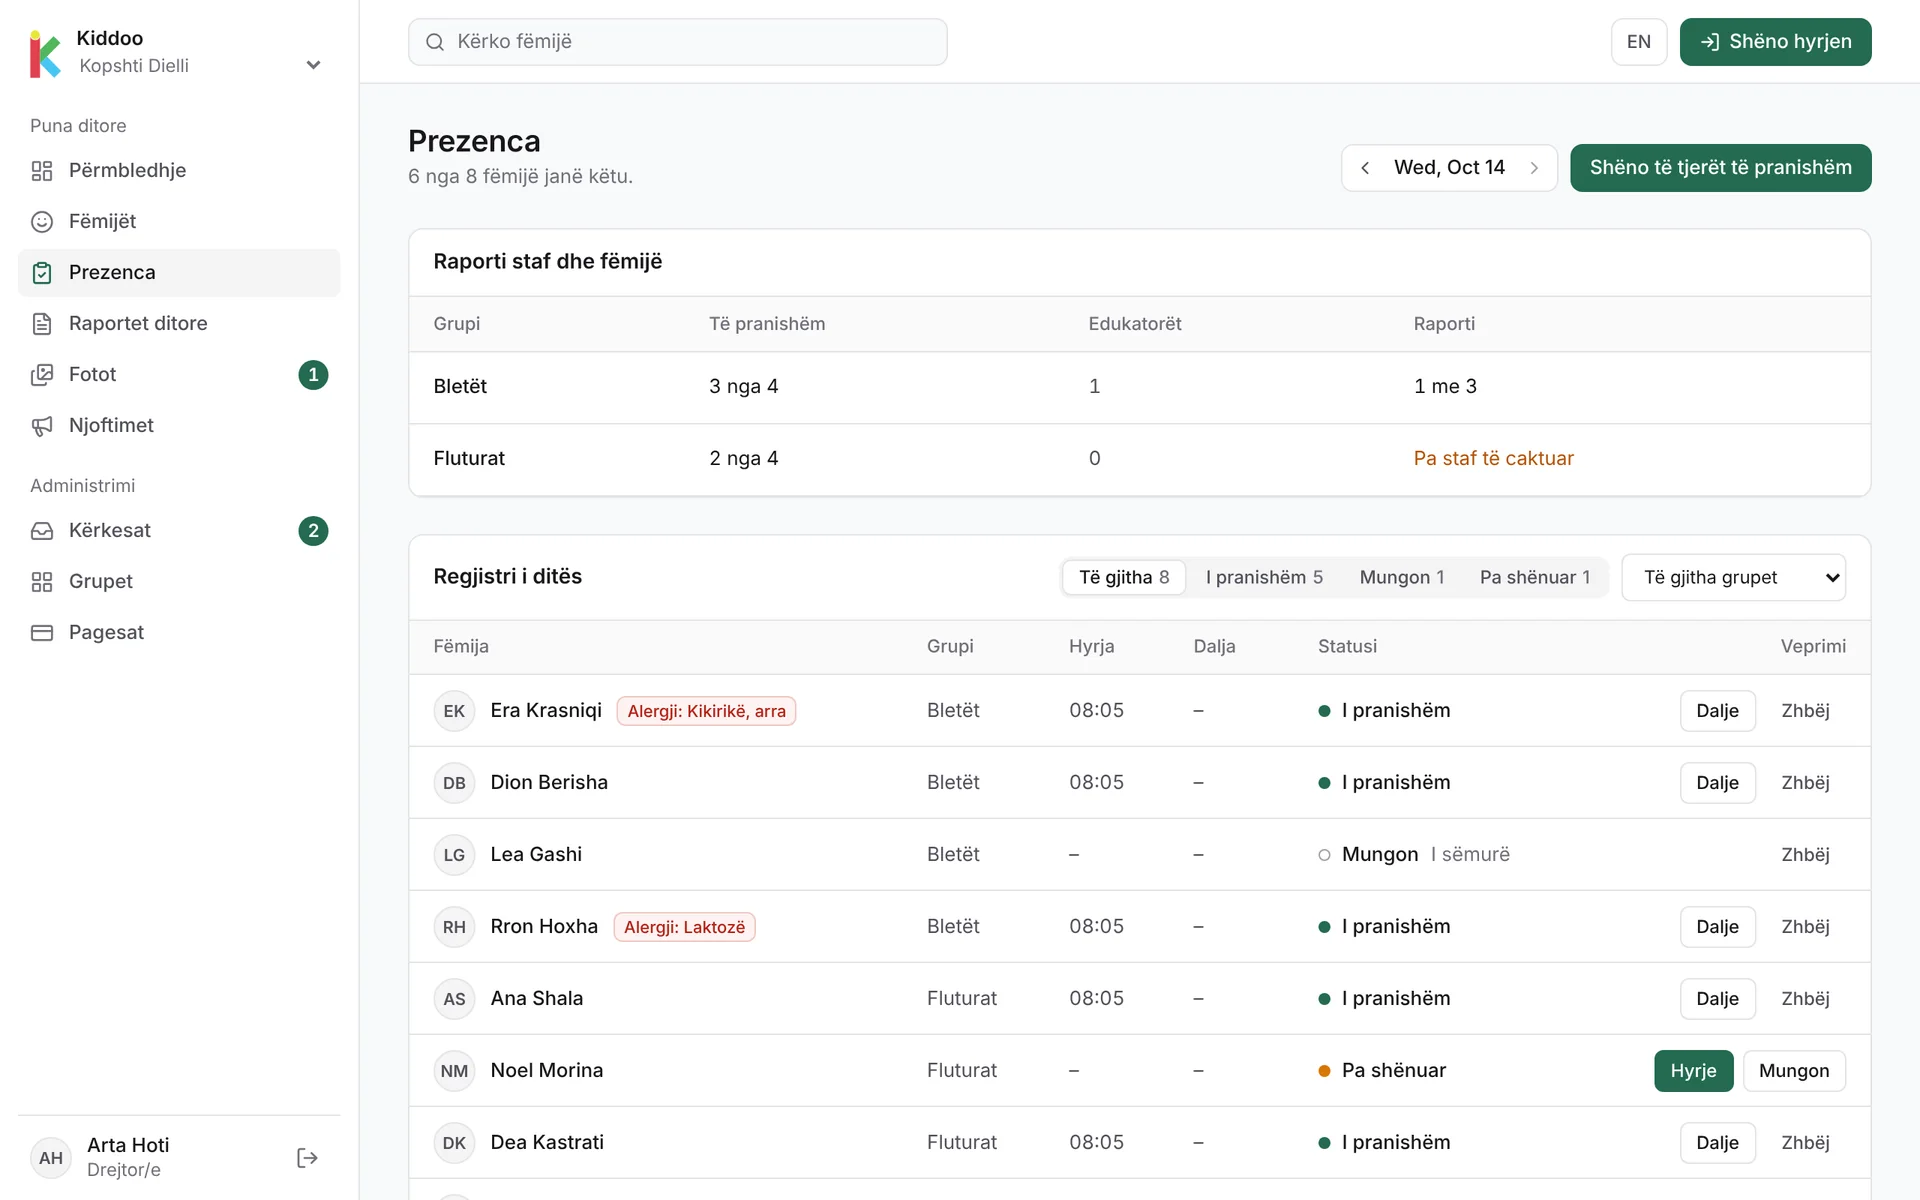The width and height of the screenshot is (1920, 1200).
Task: Click the search magnifier icon
Action: pyautogui.click(x=435, y=42)
